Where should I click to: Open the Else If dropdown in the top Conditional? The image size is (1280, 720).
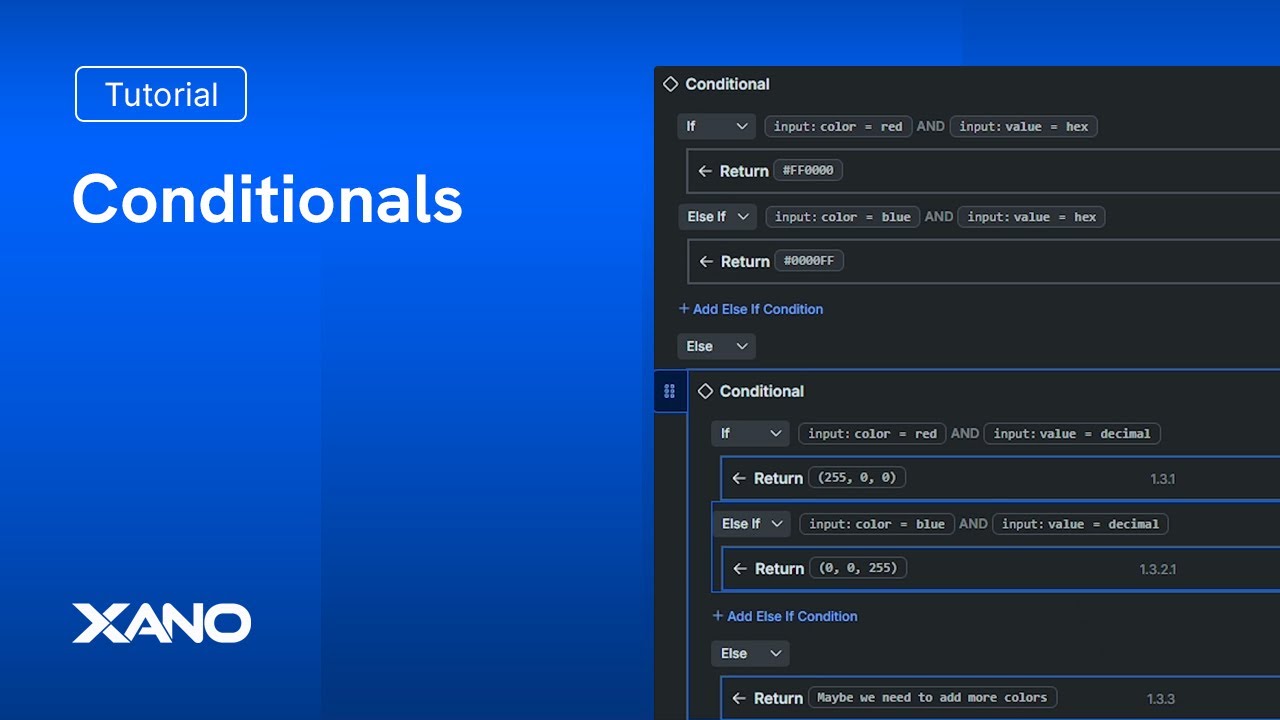(x=717, y=216)
